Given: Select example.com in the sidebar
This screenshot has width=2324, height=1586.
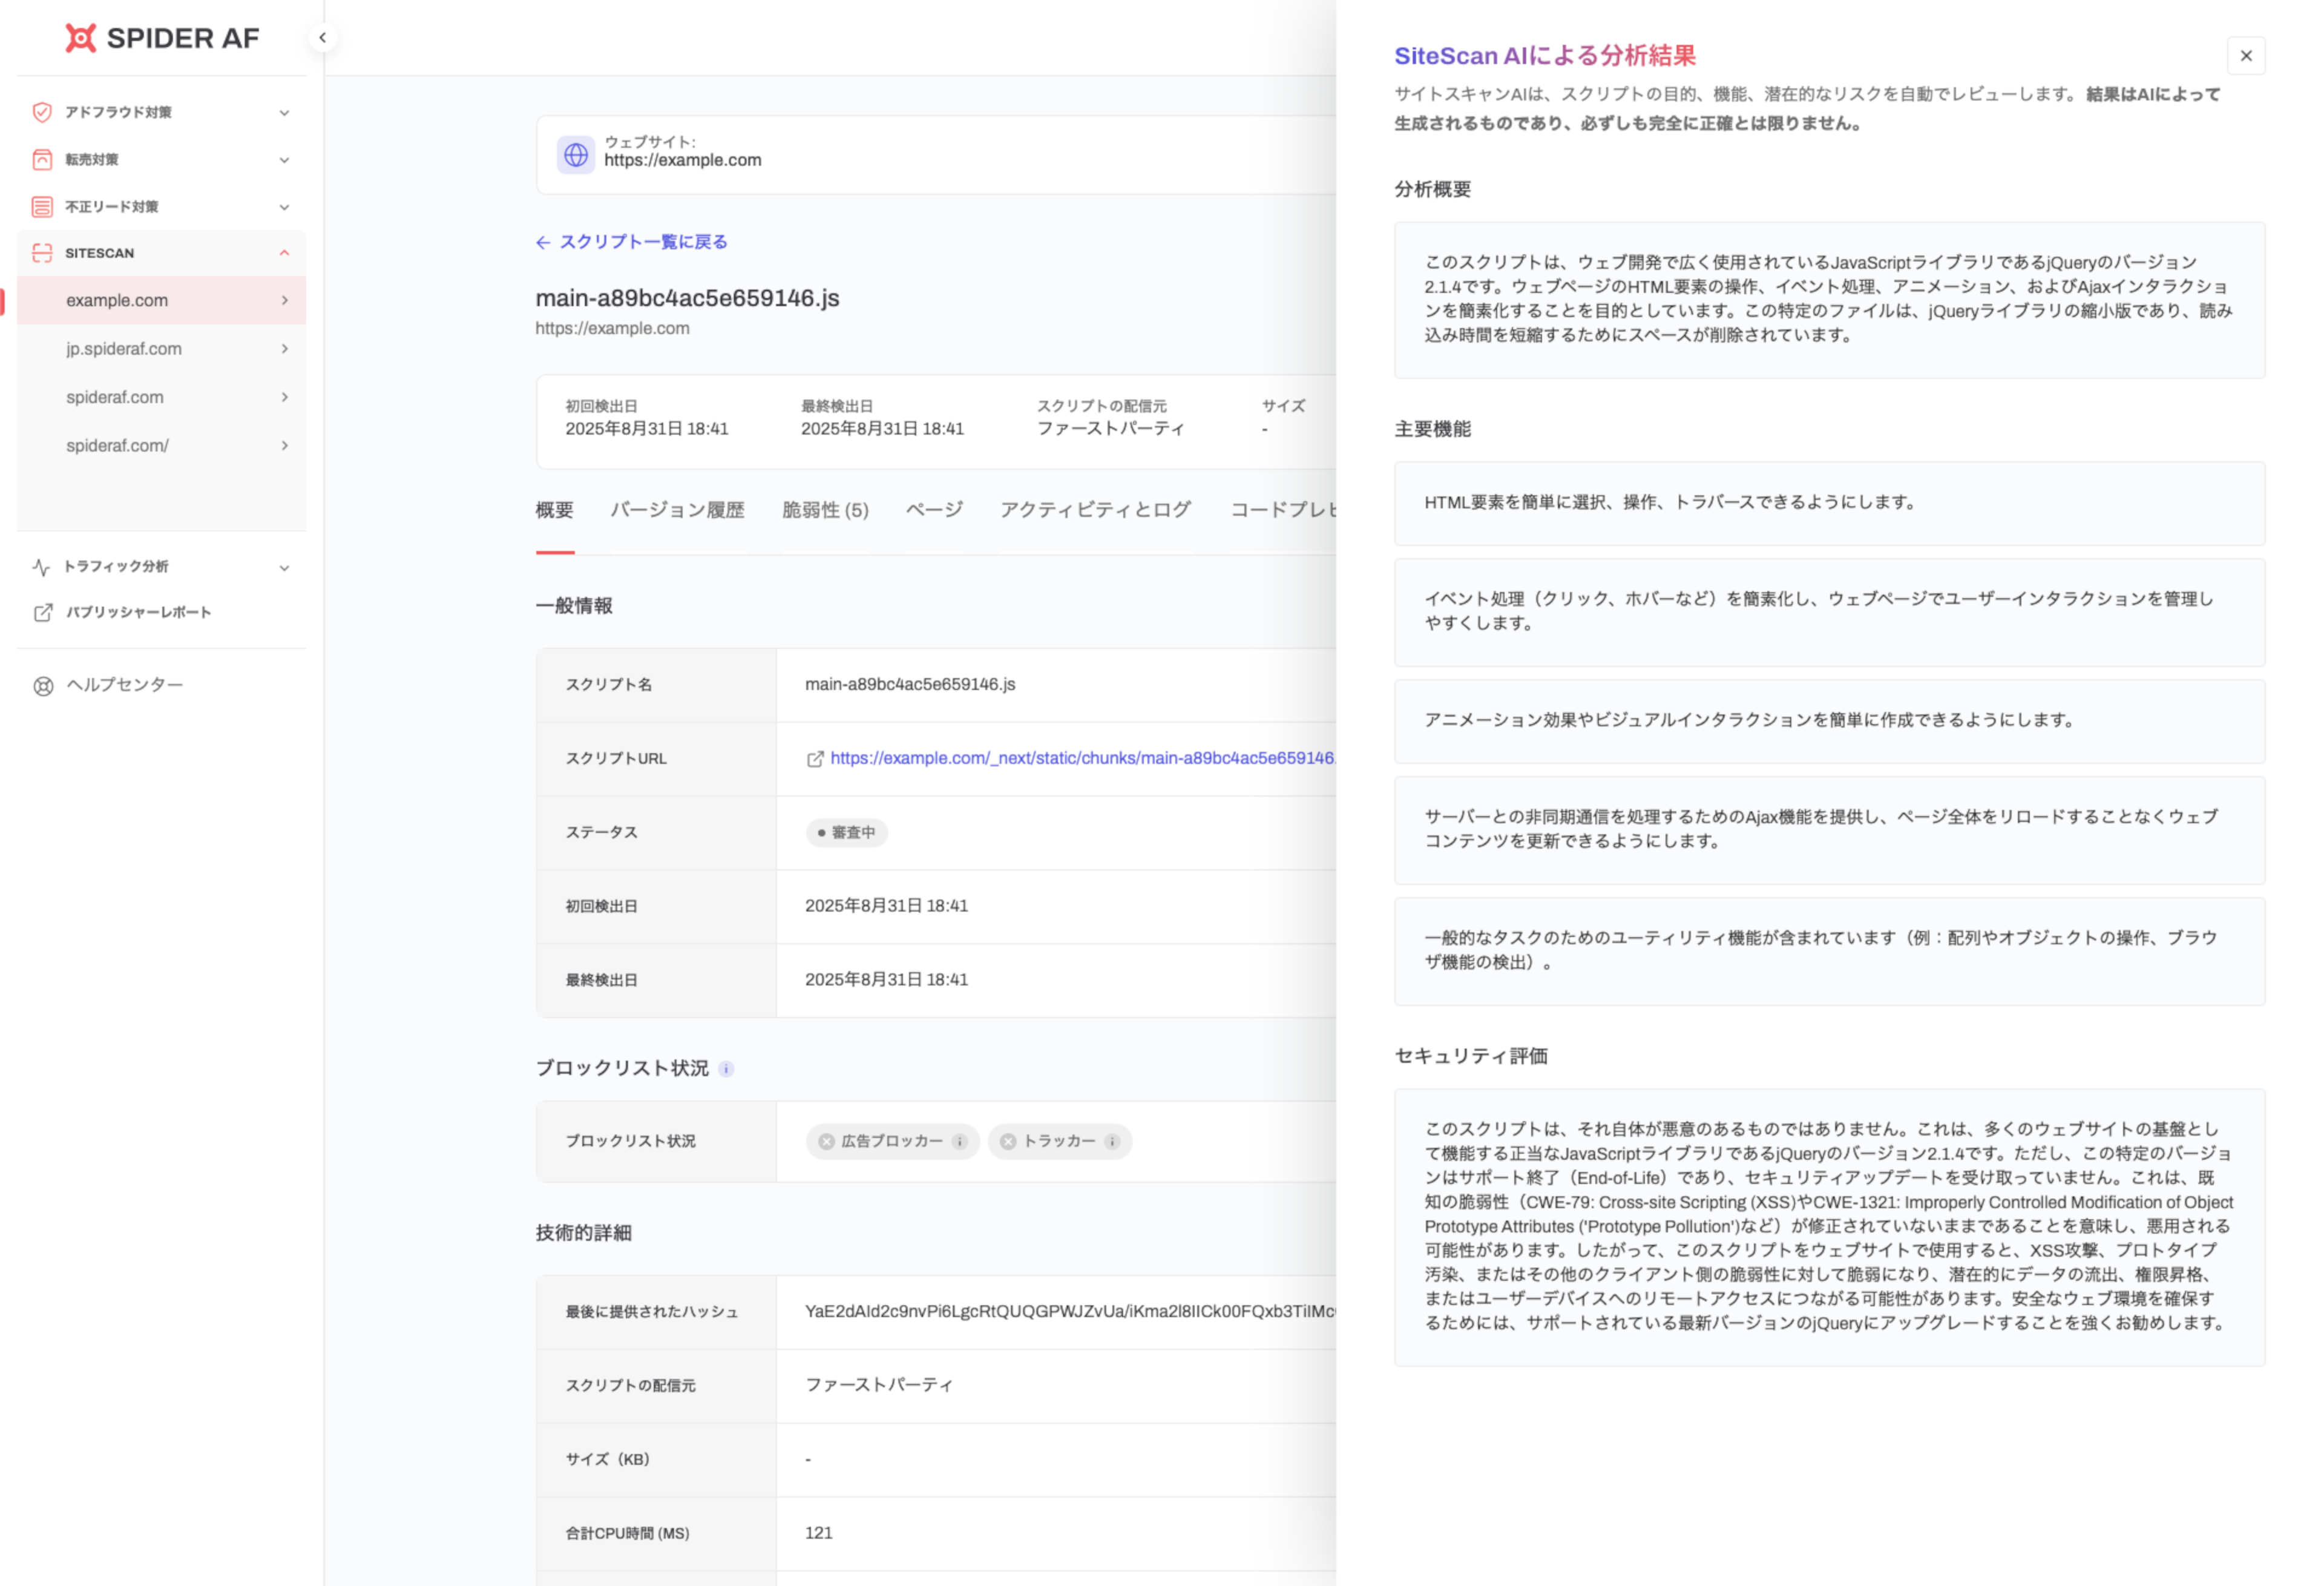Looking at the screenshot, I should click(x=161, y=300).
